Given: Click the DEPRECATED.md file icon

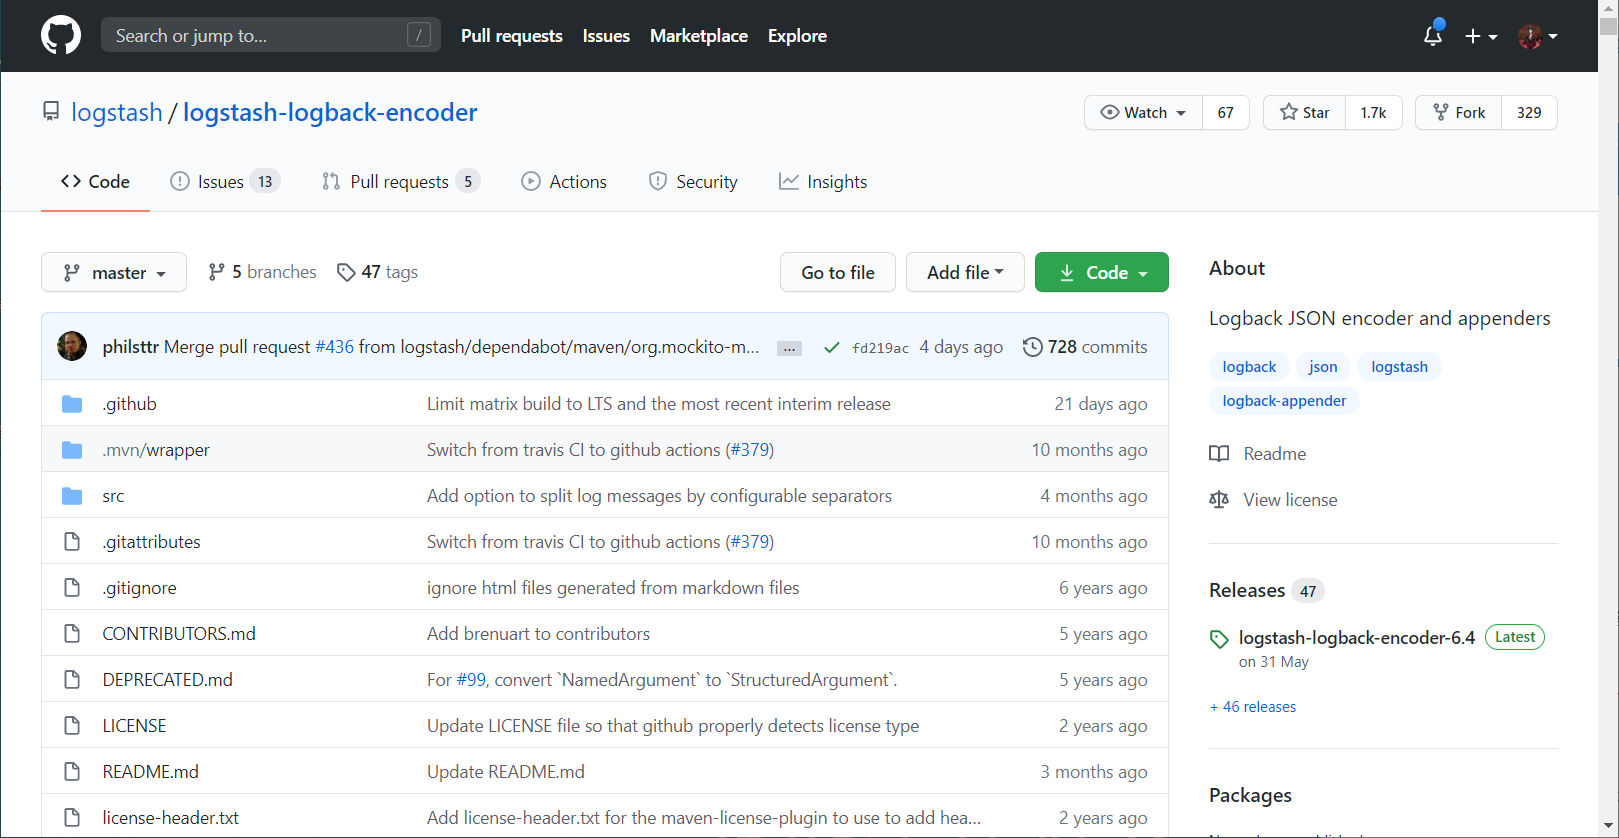Looking at the screenshot, I should pos(72,680).
